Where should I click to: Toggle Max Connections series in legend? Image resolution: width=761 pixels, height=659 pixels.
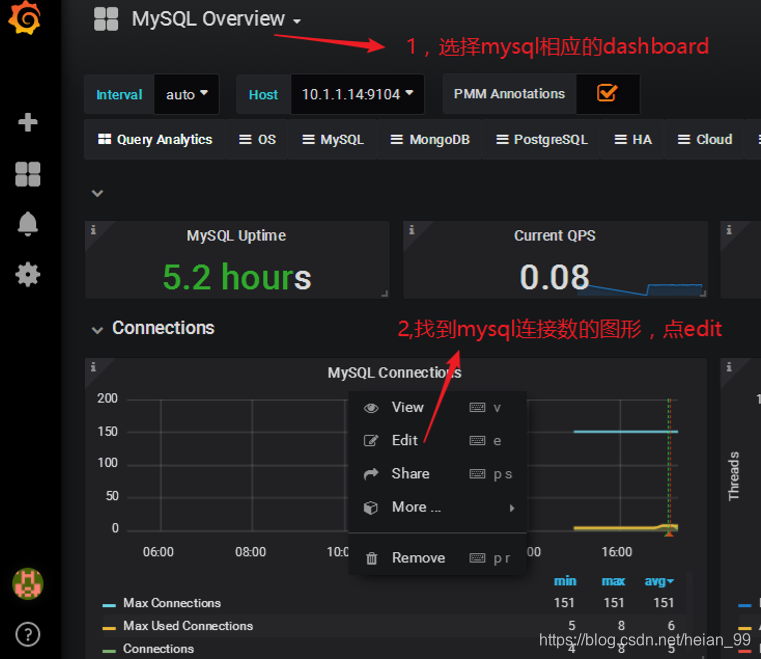point(172,603)
